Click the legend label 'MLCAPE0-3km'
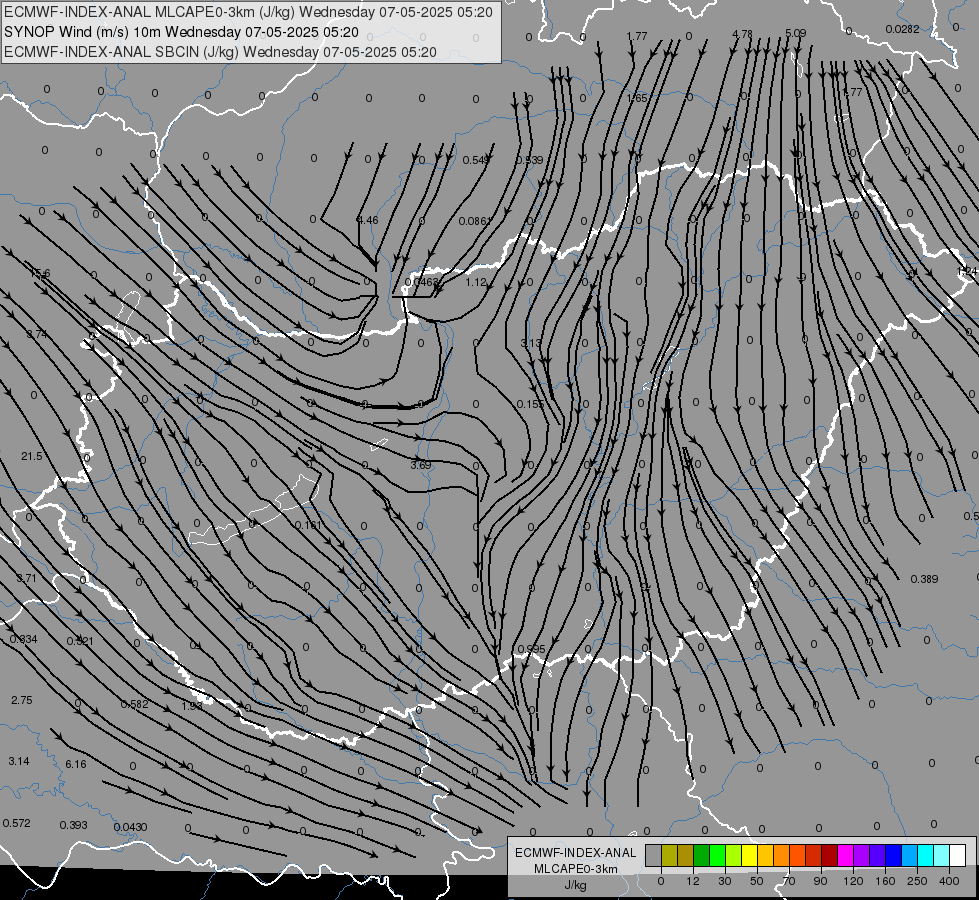The width and height of the screenshot is (979, 900). [576, 869]
